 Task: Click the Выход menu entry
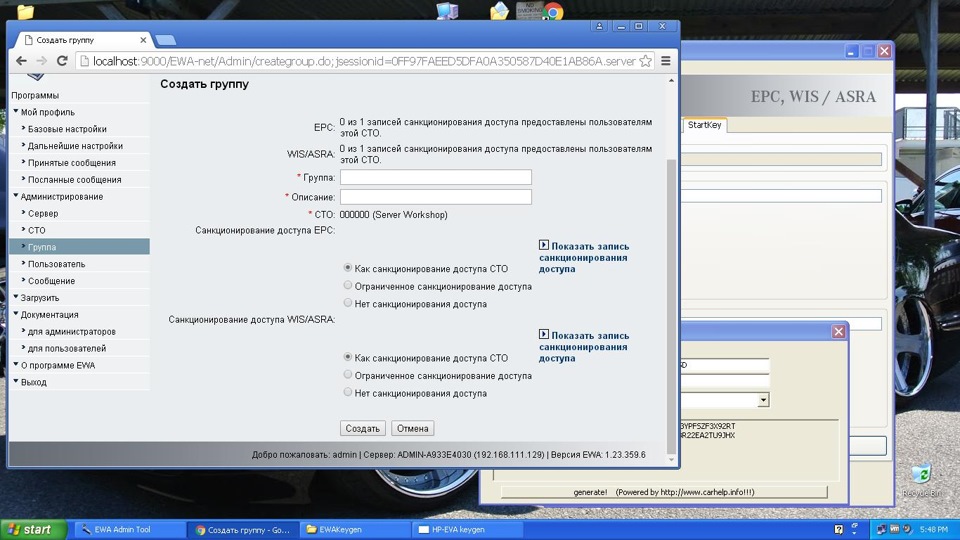click(x=33, y=382)
